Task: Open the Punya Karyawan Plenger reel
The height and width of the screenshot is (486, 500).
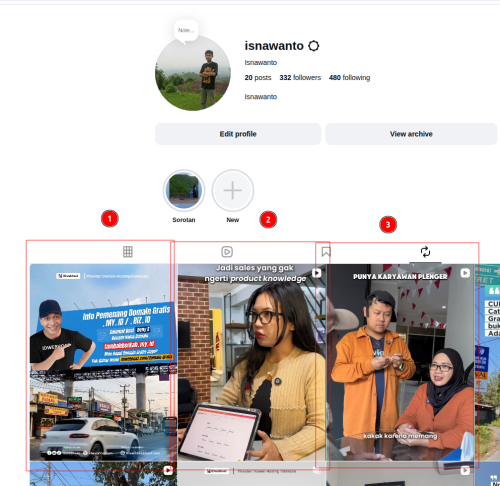Action: pyautogui.click(x=400, y=362)
